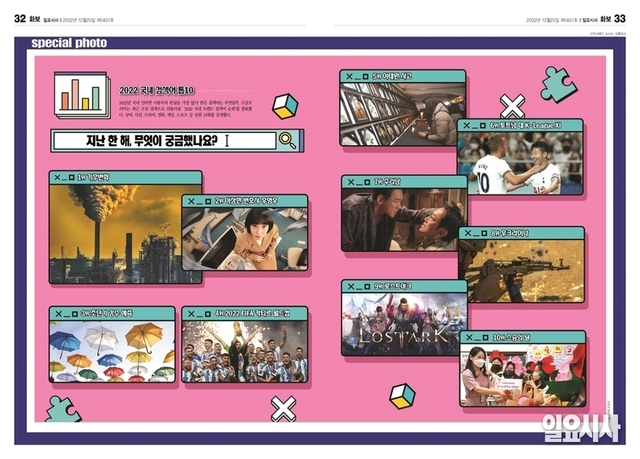Close the 2위 이상한 변호사 우영우 window
640x459 pixels.
click(191, 201)
